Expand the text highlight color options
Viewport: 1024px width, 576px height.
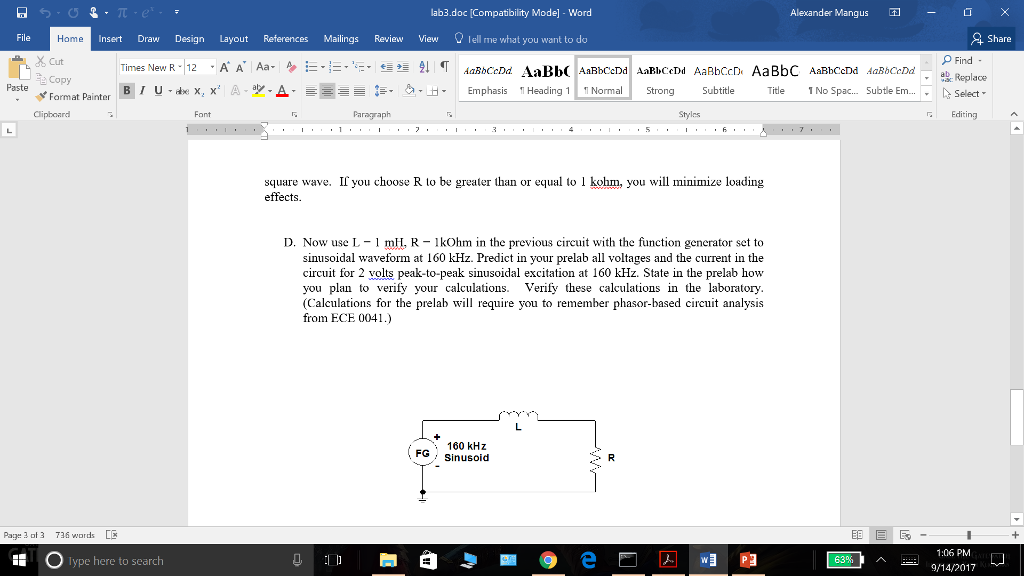pyautogui.click(x=269, y=93)
